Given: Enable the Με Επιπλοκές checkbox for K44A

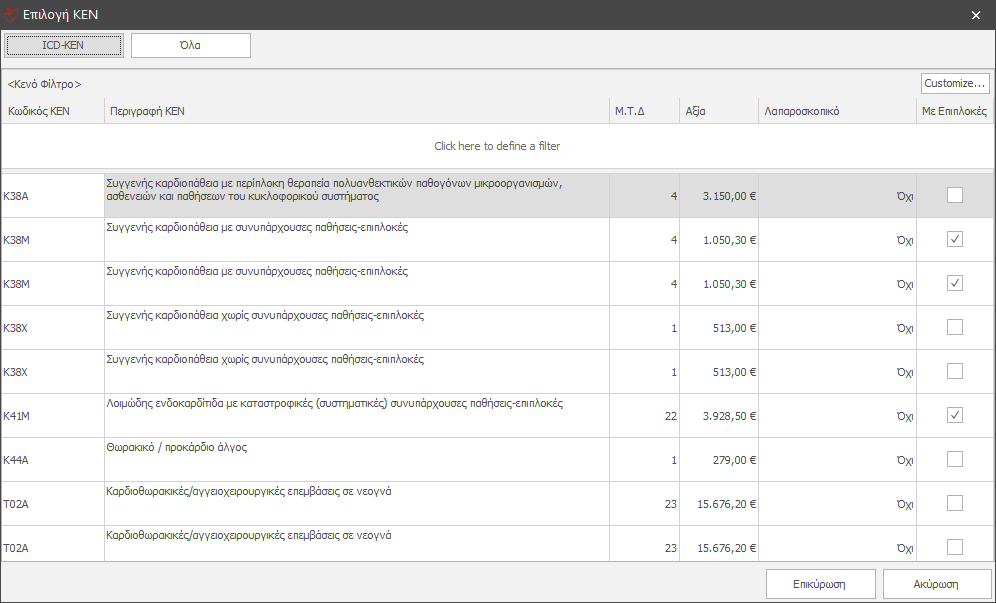Looking at the screenshot, I should point(955,459).
